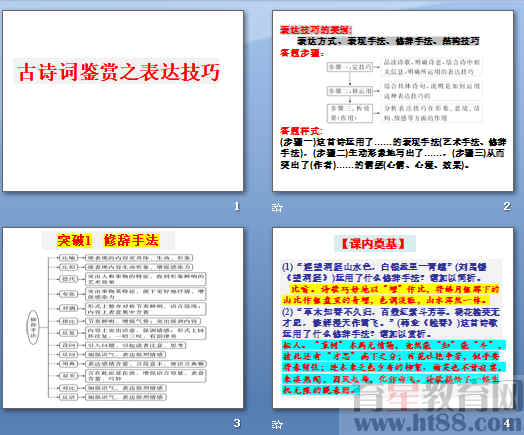524x435 pixels.
Task: Click the red title 古诗词鉴赏之表达技巧
Action: pyautogui.click(x=118, y=72)
